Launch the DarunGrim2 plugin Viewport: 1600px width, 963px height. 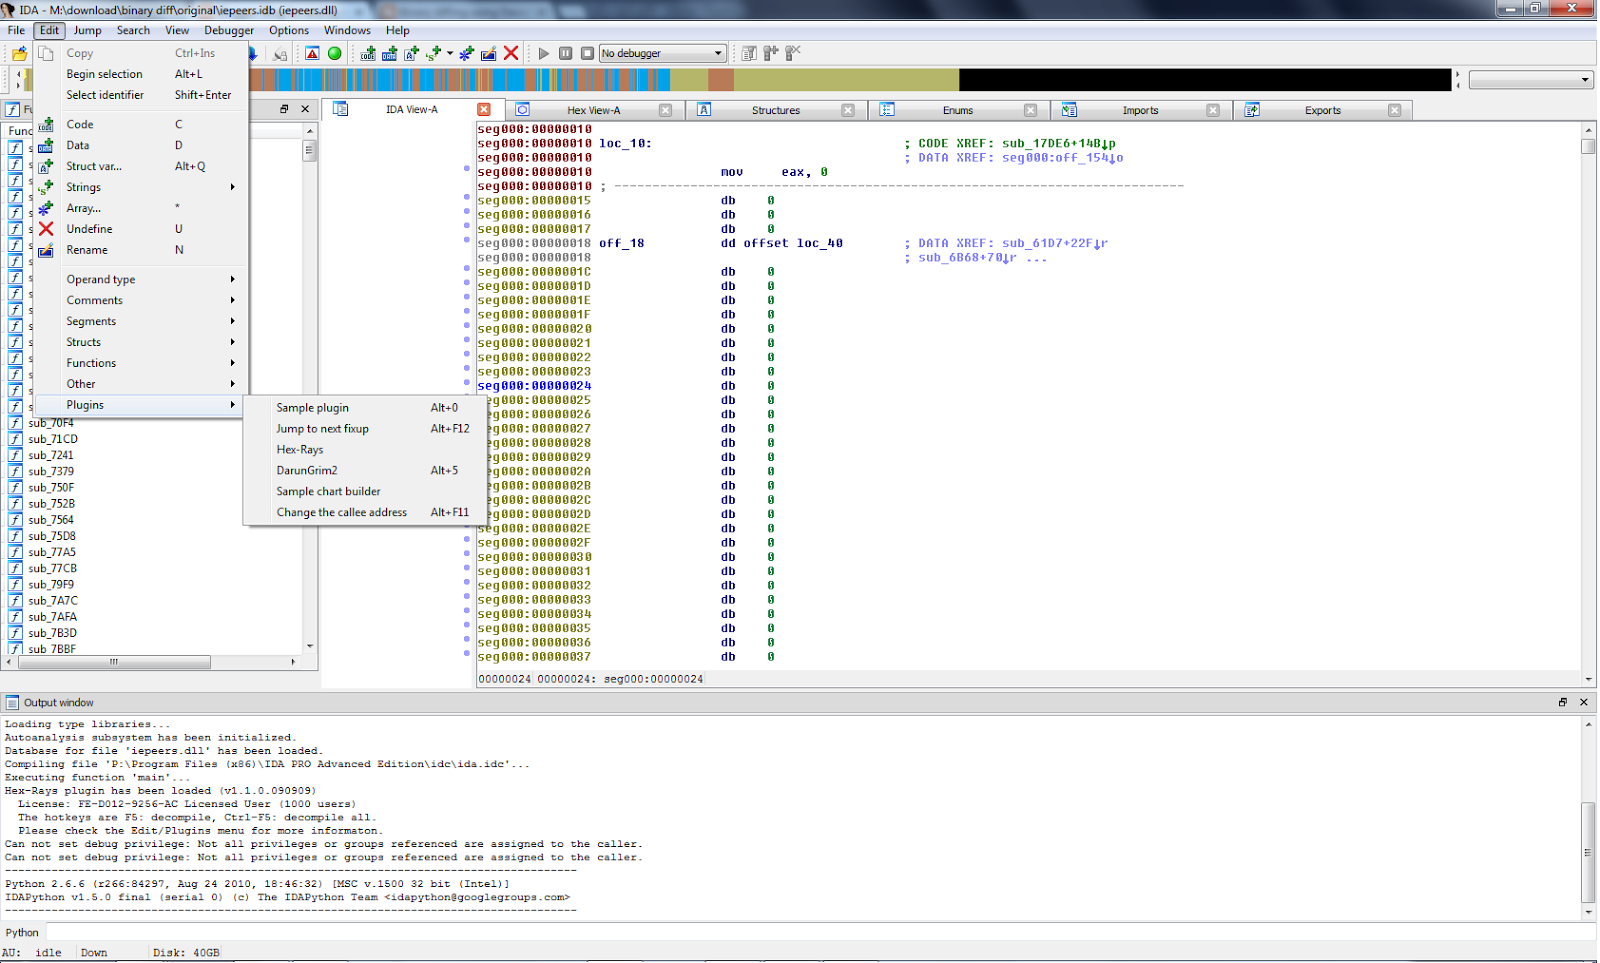(364, 470)
